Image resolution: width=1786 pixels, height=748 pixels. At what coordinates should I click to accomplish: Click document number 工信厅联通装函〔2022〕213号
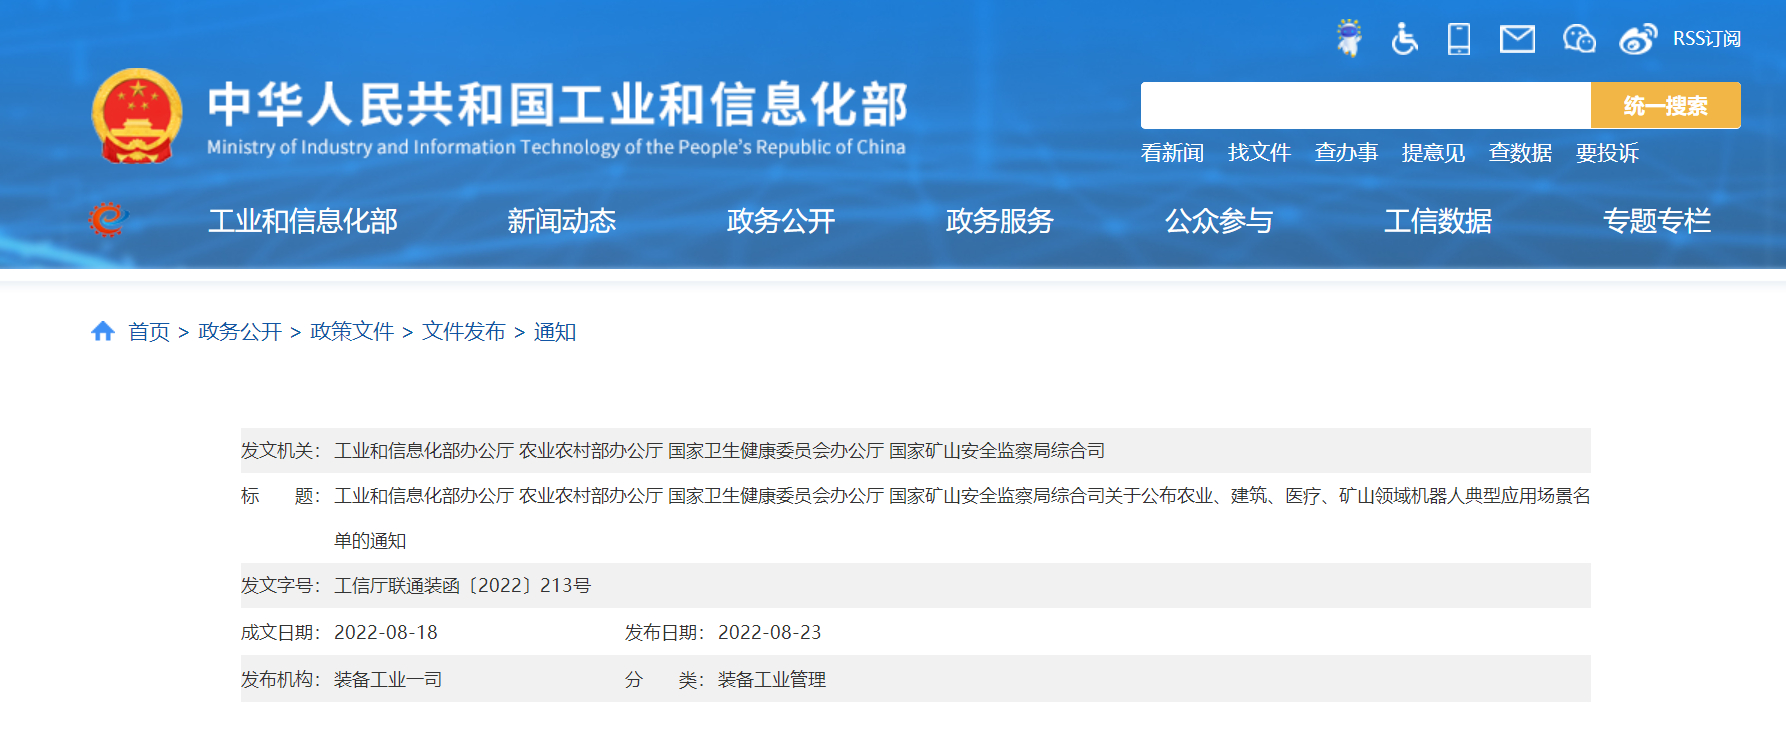pos(462,586)
